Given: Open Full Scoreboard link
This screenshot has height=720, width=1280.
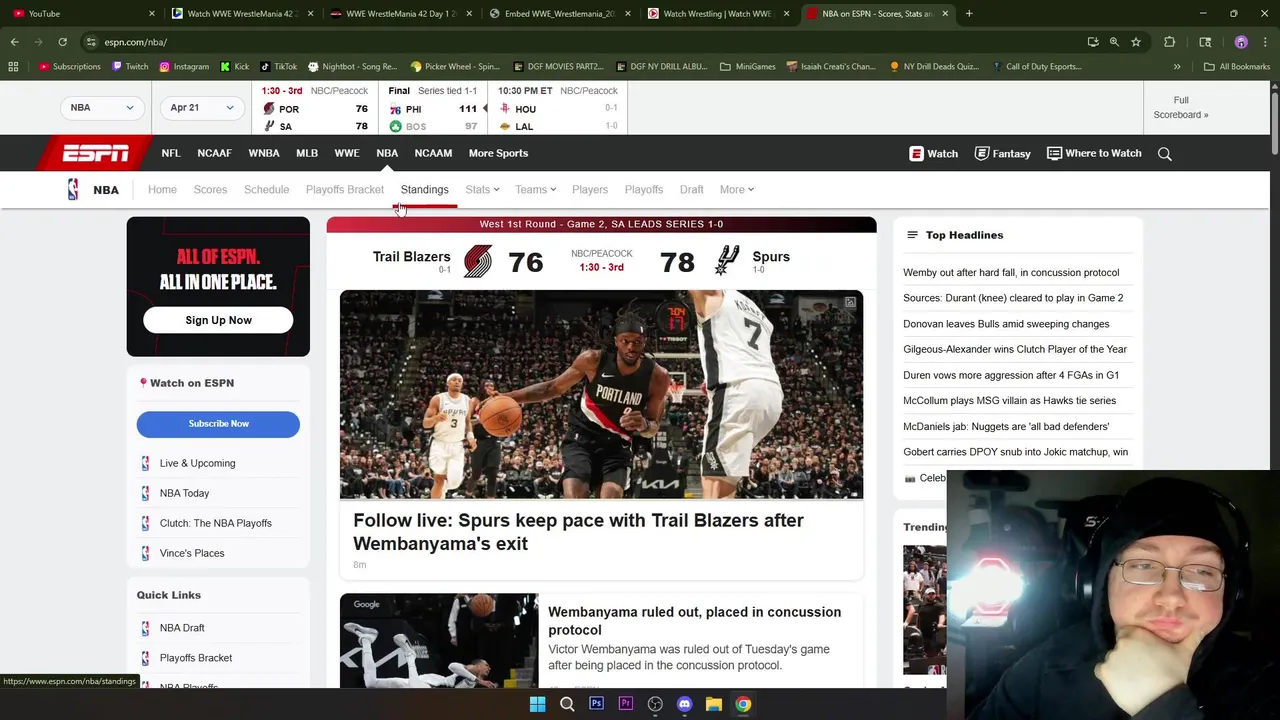Looking at the screenshot, I should click(1181, 107).
